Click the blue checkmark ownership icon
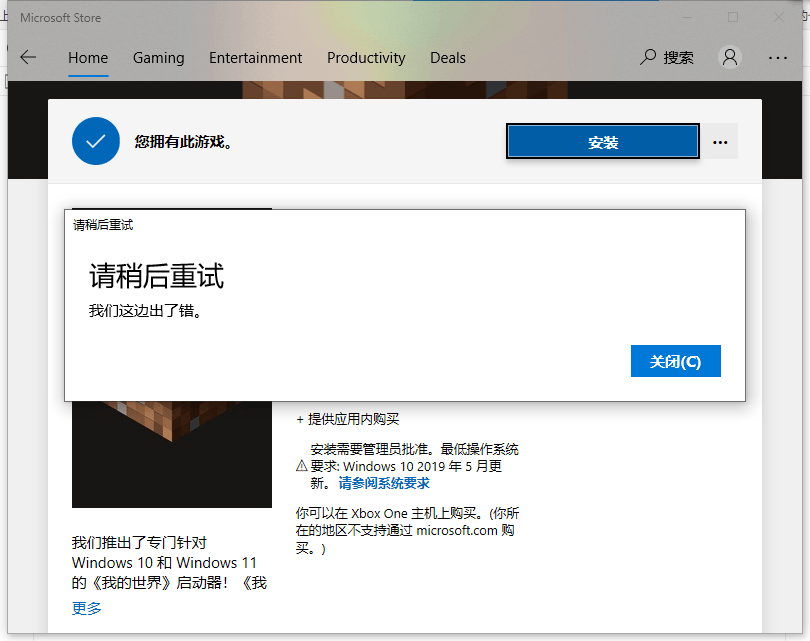 pos(96,141)
